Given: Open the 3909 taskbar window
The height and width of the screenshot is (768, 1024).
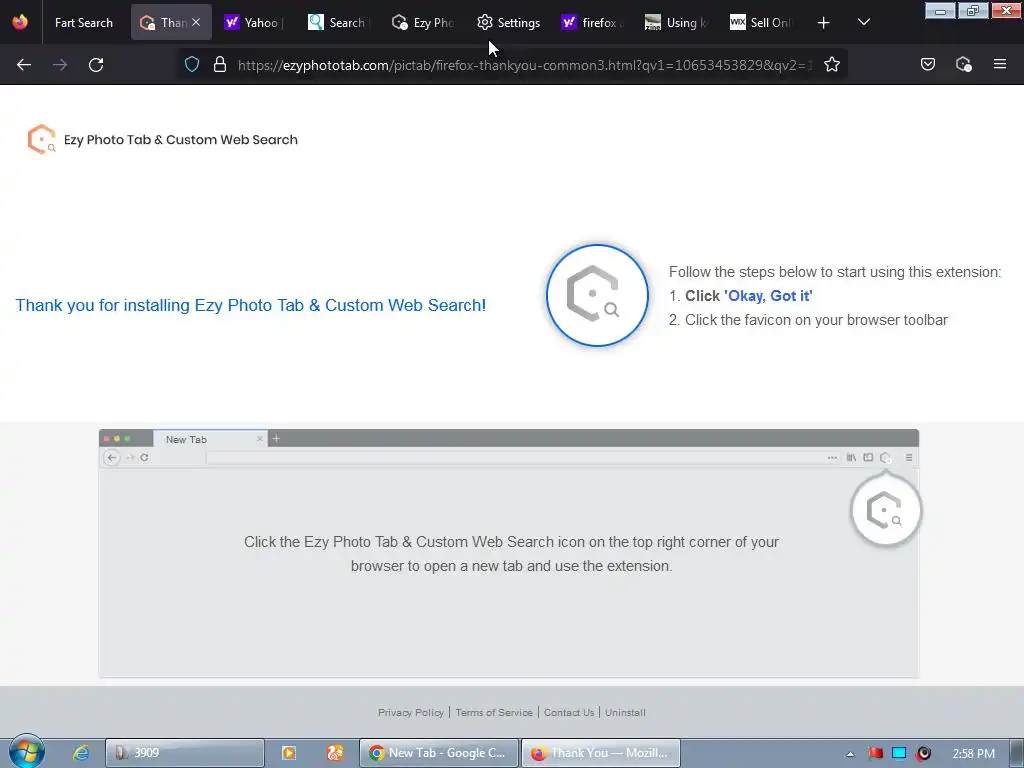Looking at the screenshot, I should 185,753.
